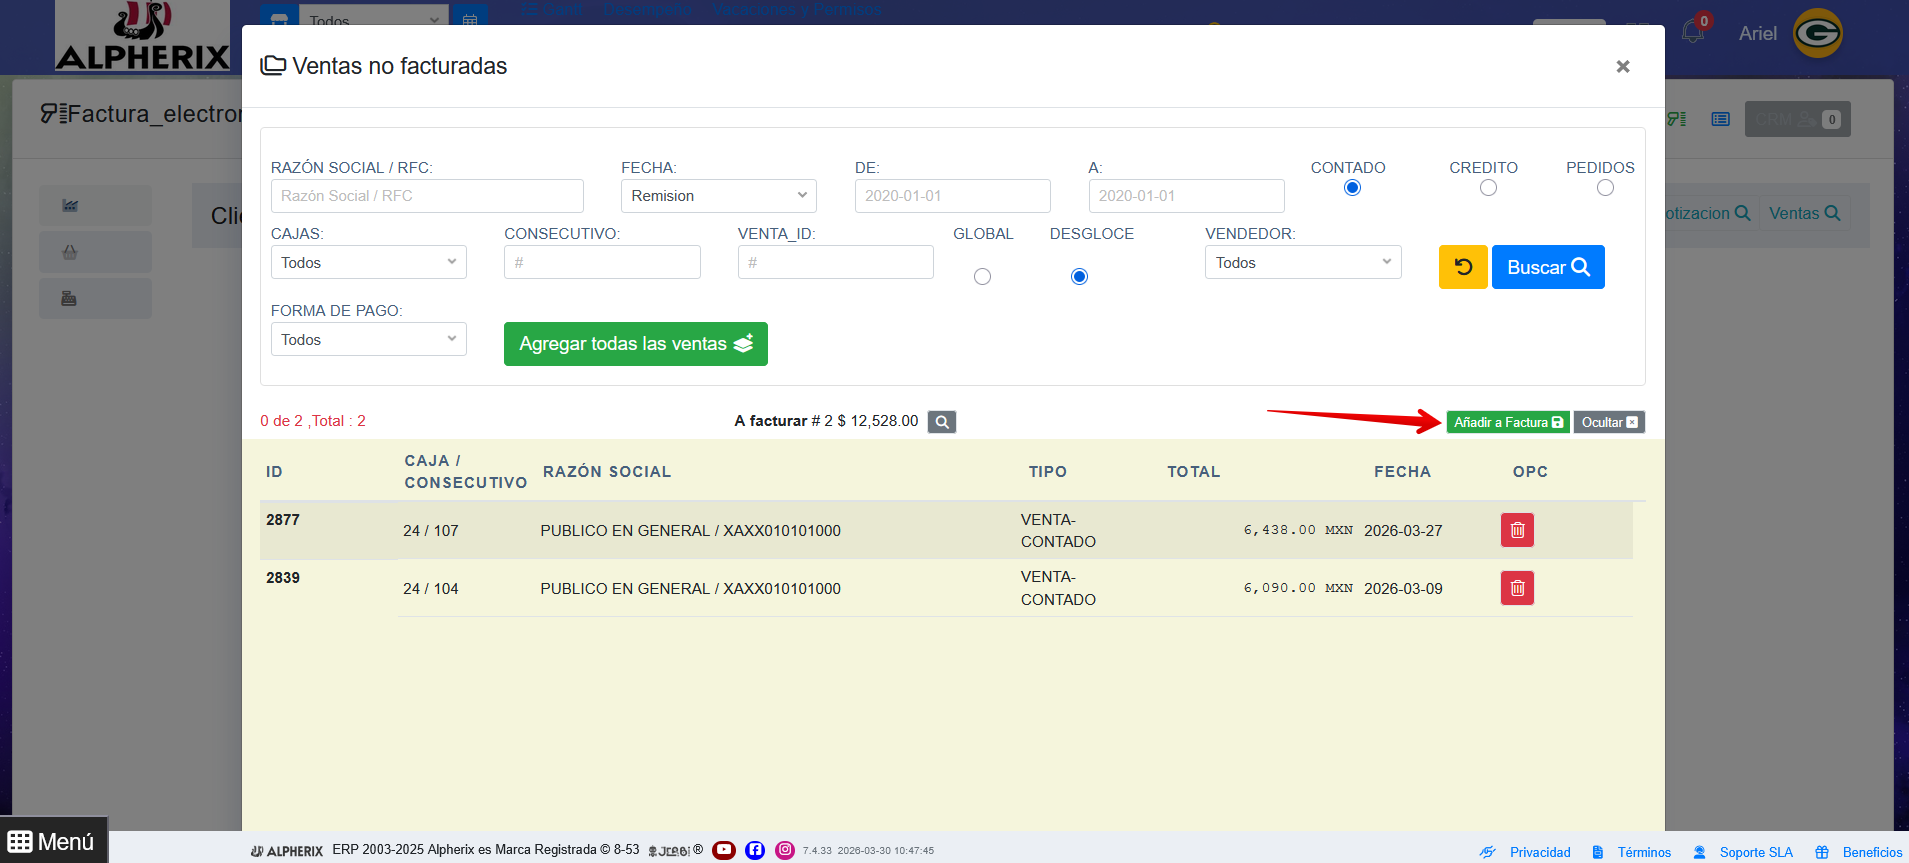Image resolution: width=1909 pixels, height=863 pixels.
Task: Expand the CAJAS dropdown
Action: [368, 263]
